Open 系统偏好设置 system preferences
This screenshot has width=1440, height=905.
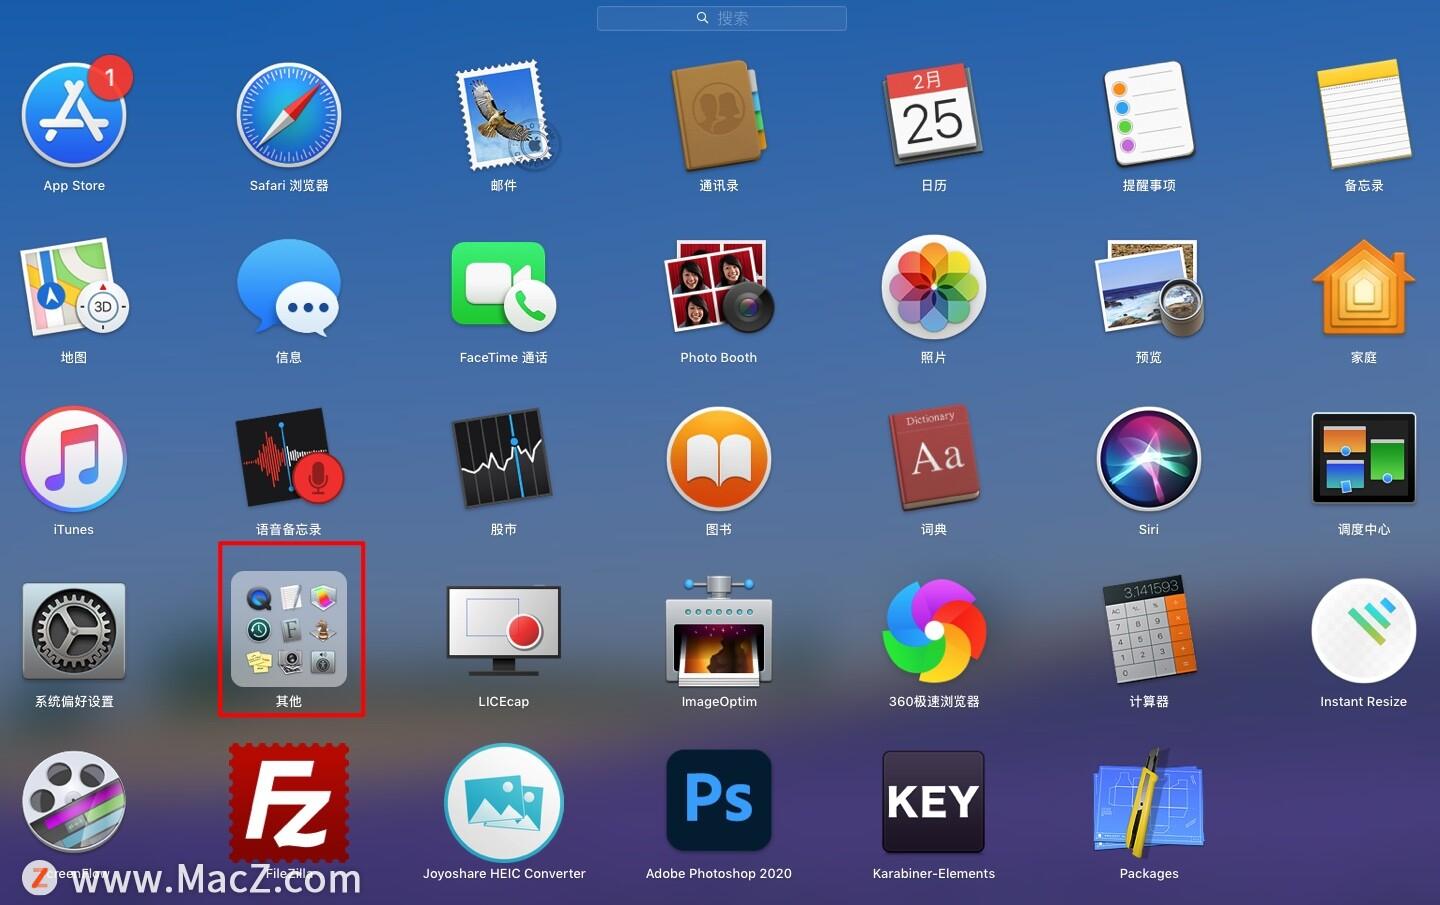[74, 631]
